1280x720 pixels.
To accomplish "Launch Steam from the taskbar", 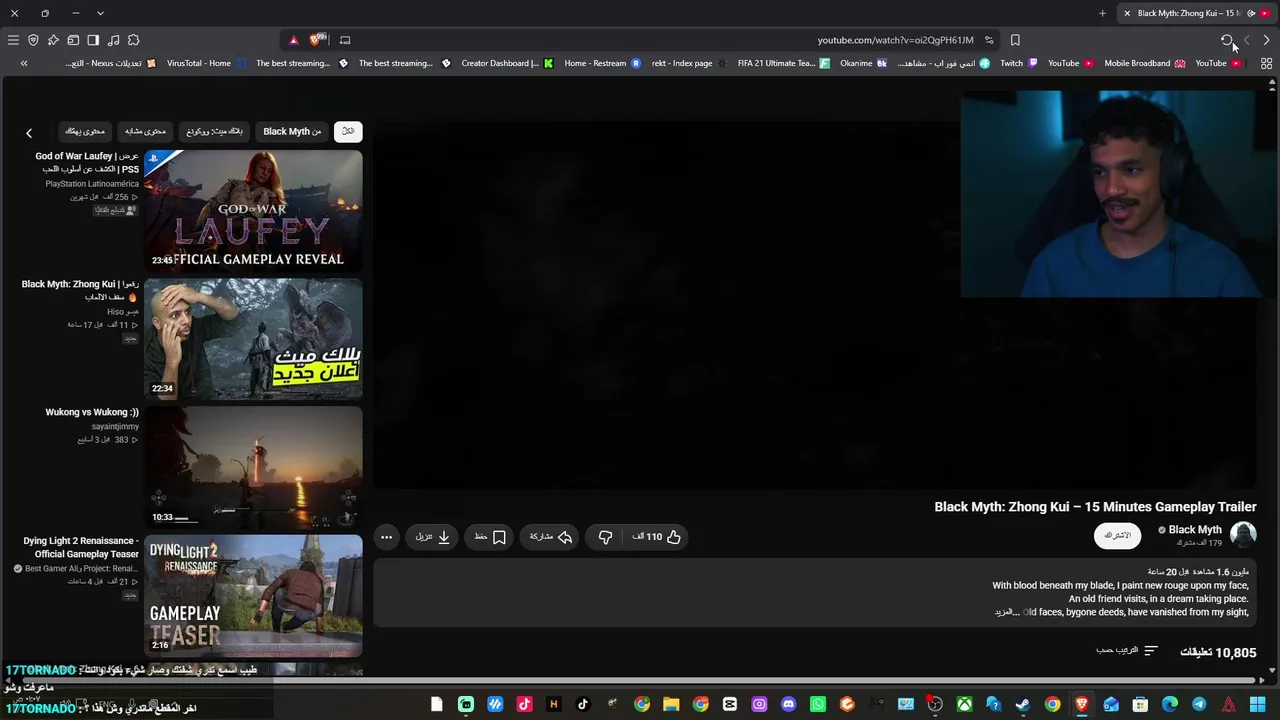I will (x=1022, y=705).
